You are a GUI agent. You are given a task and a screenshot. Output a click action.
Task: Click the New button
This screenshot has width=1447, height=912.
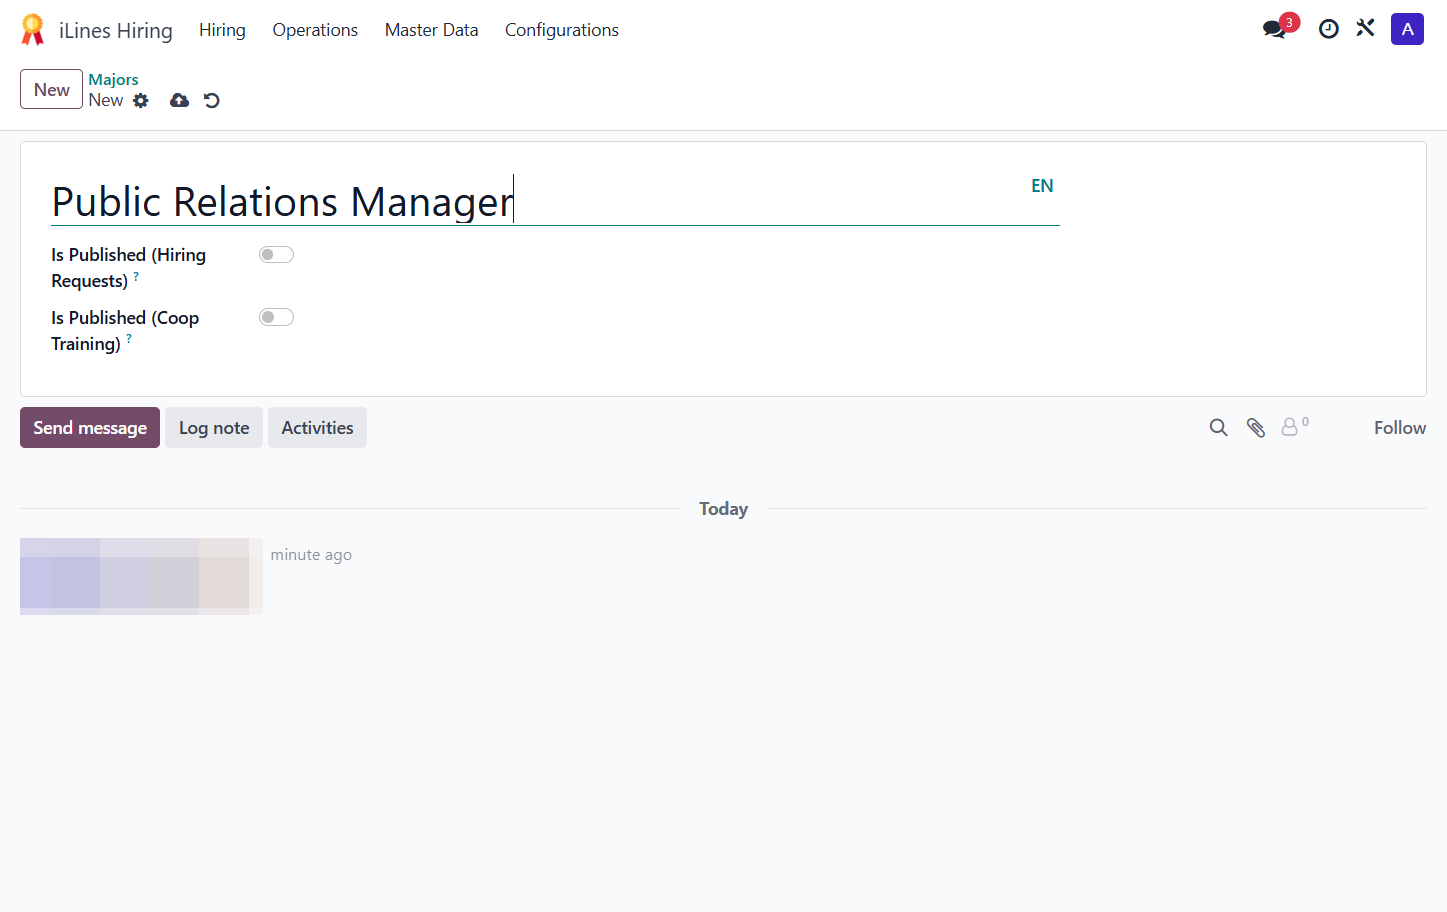click(x=51, y=89)
